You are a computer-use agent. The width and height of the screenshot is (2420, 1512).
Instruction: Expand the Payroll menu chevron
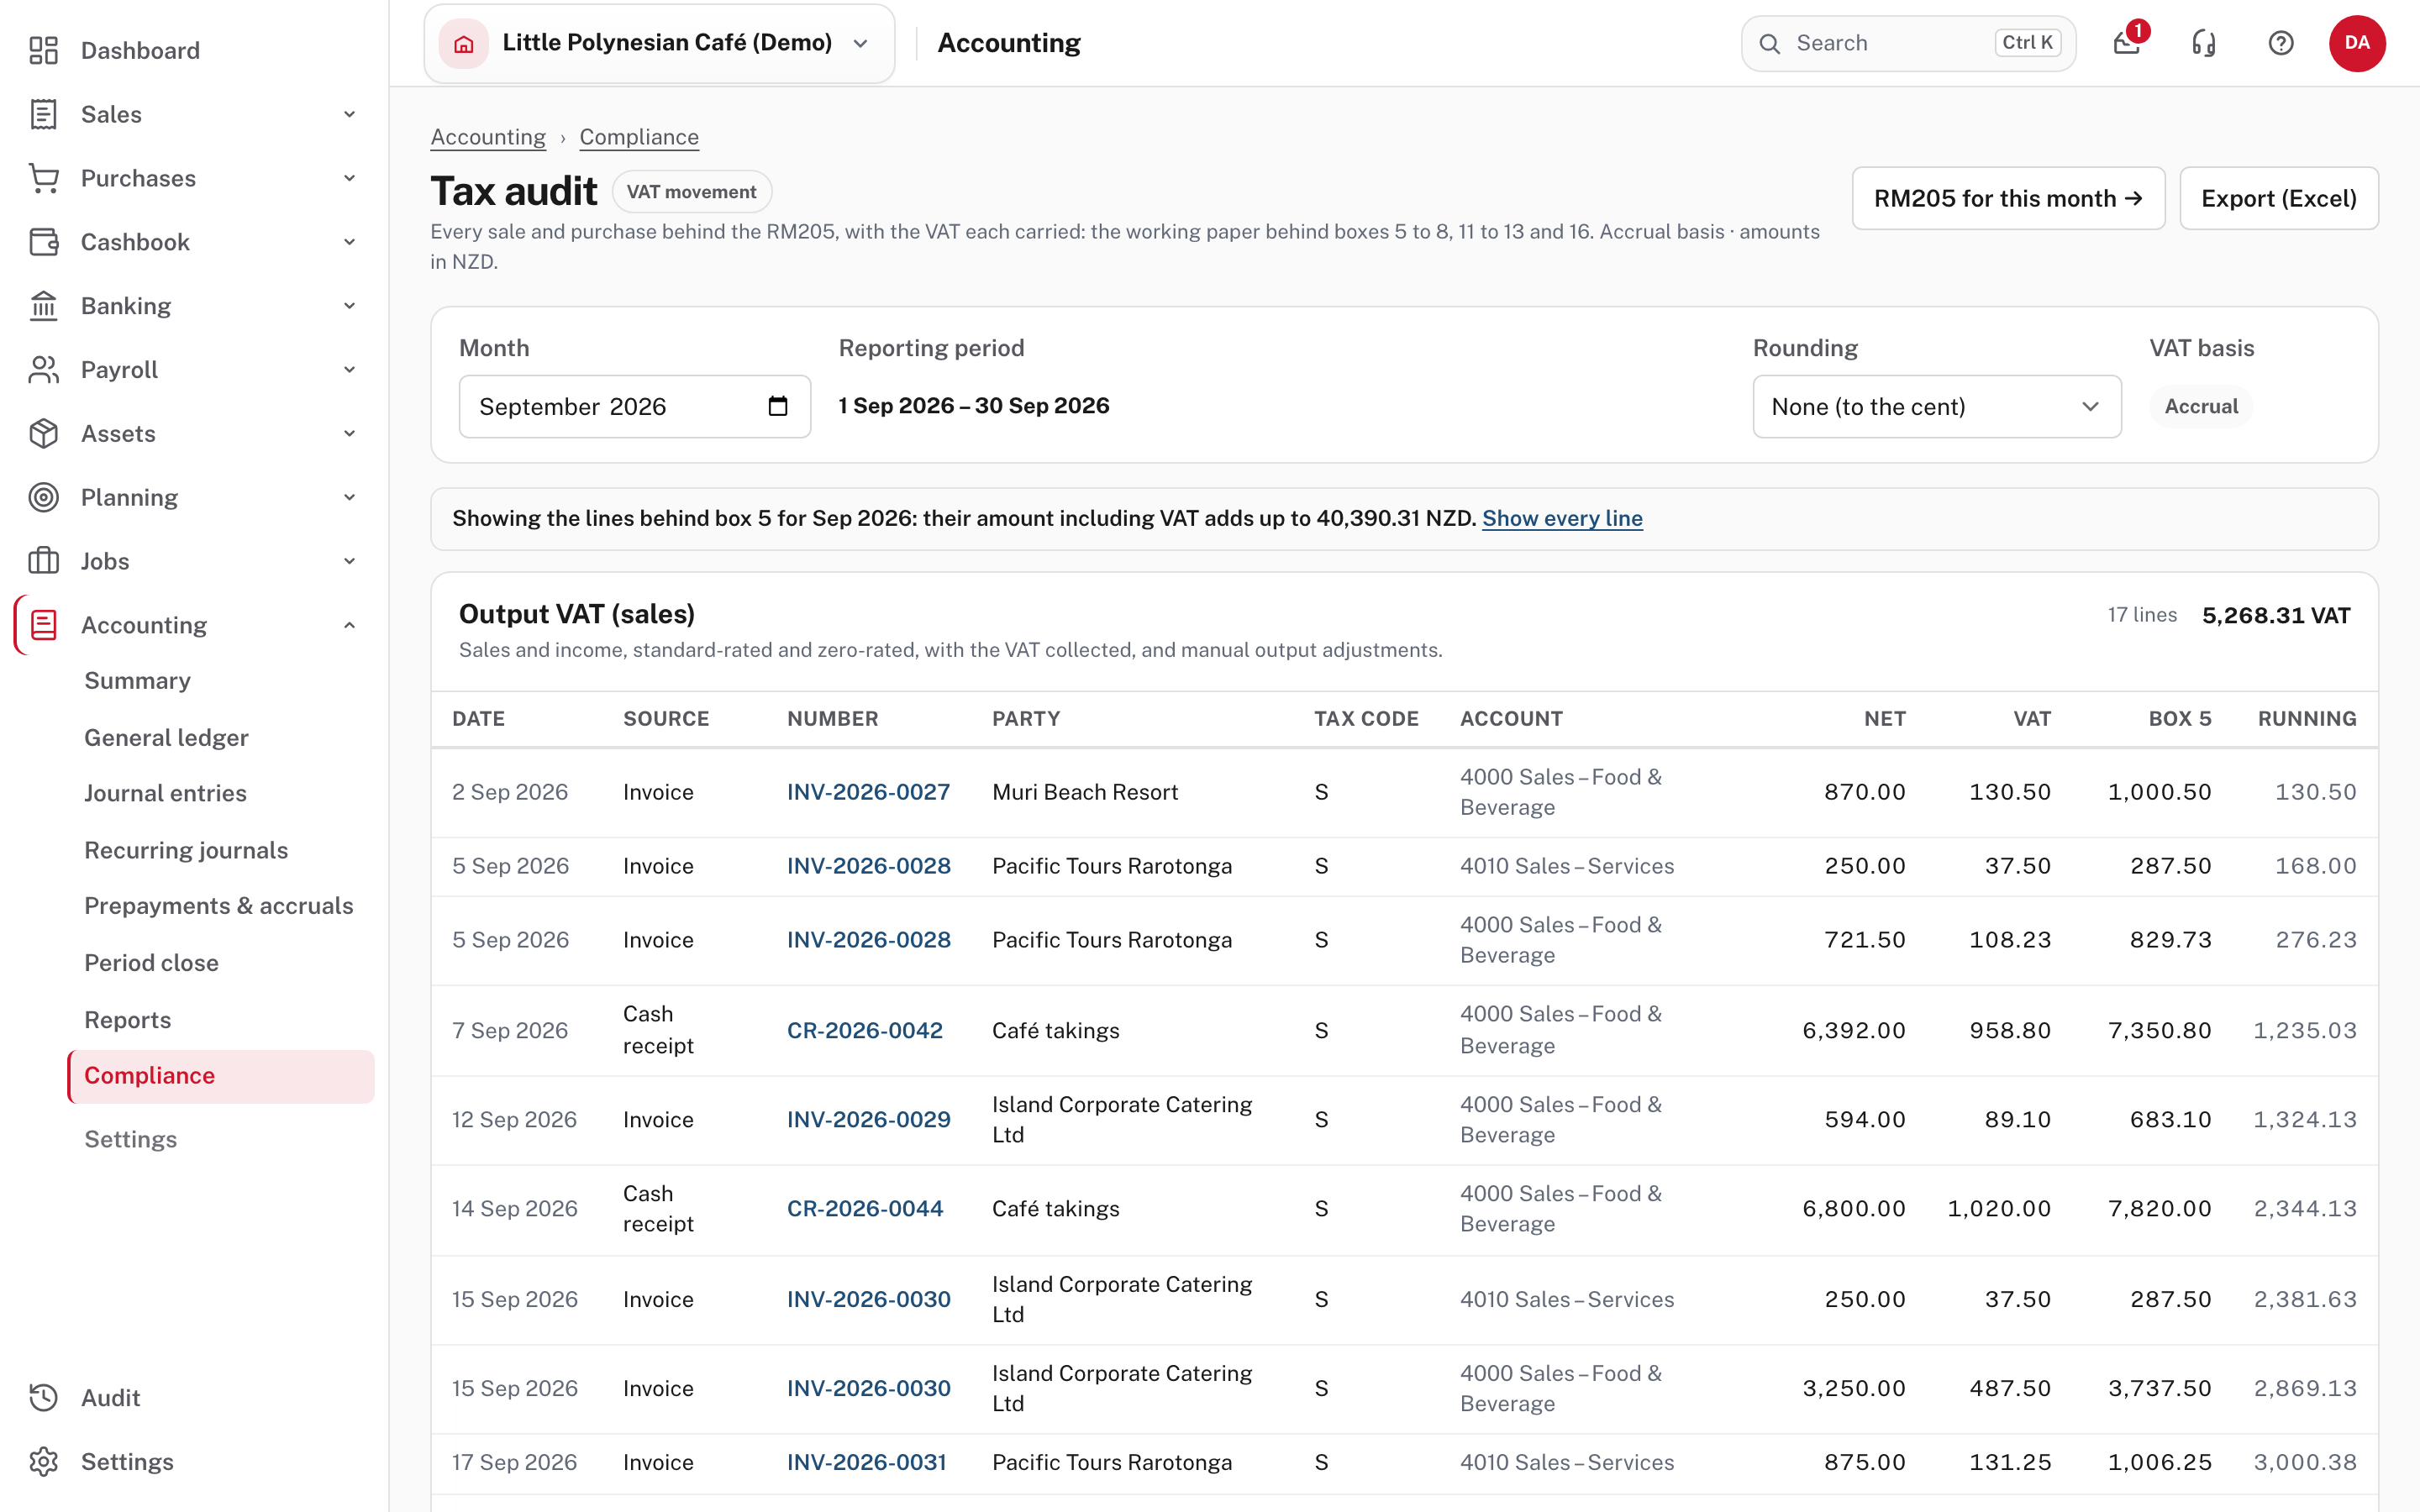pos(349,370)
